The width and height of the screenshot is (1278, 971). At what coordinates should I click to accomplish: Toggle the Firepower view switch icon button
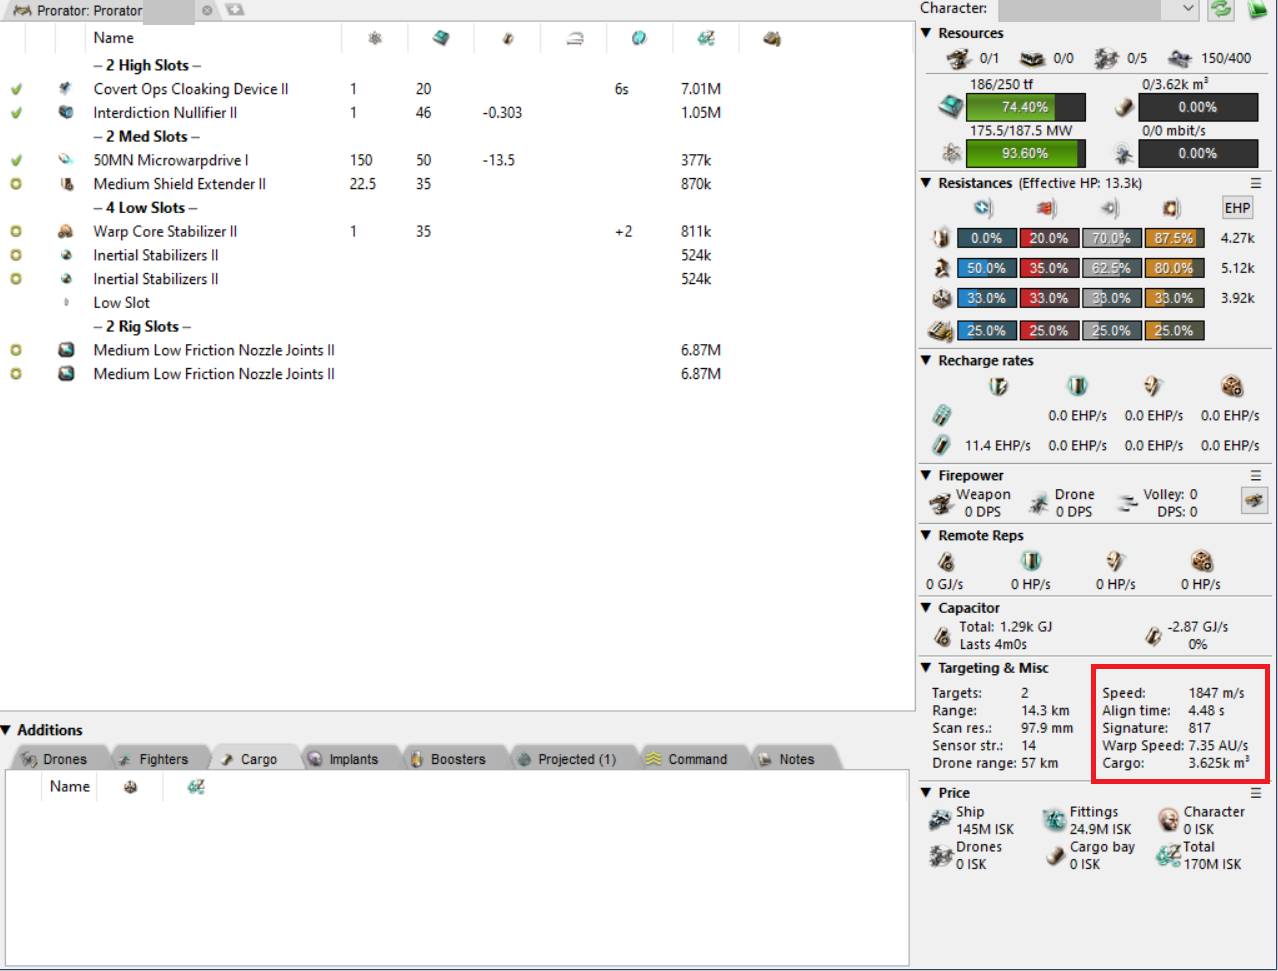1254,500
